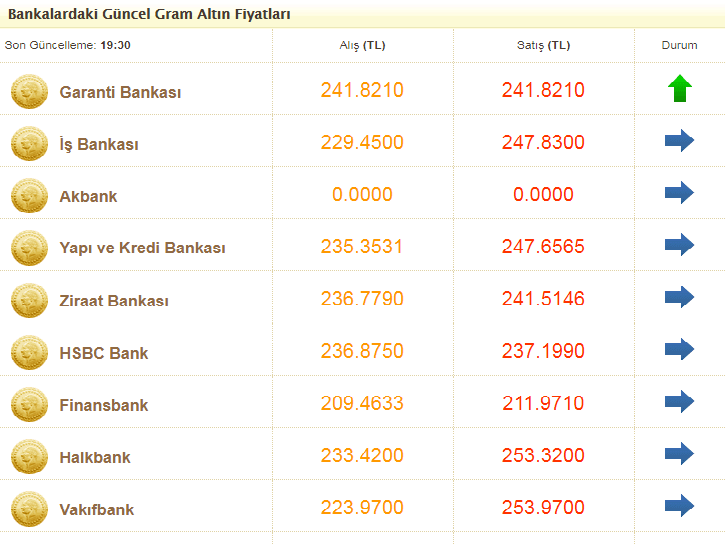Click the gold coin icon beside İş Bankası
Image resolution: width=725 pixels, height=544 pixels.
coord(29,143)
